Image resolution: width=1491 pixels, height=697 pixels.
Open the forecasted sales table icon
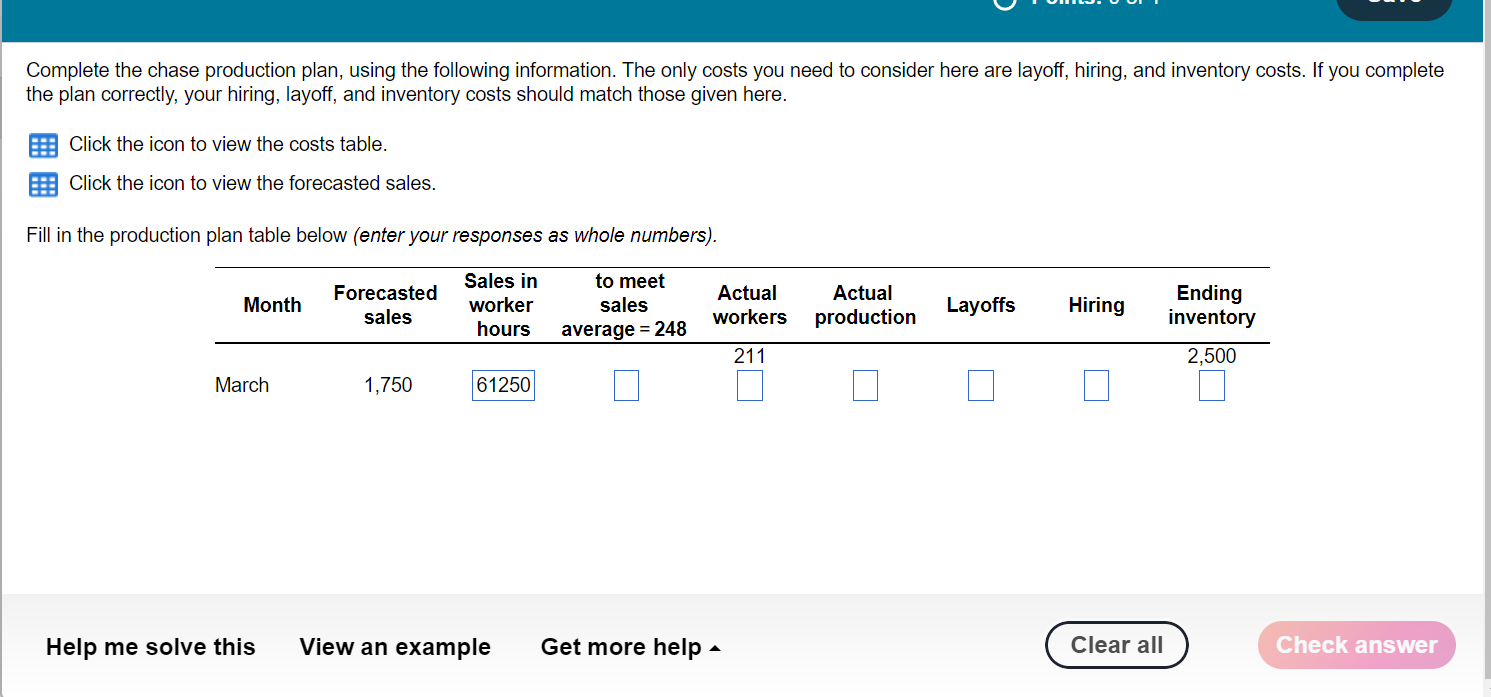click(43, 184)
